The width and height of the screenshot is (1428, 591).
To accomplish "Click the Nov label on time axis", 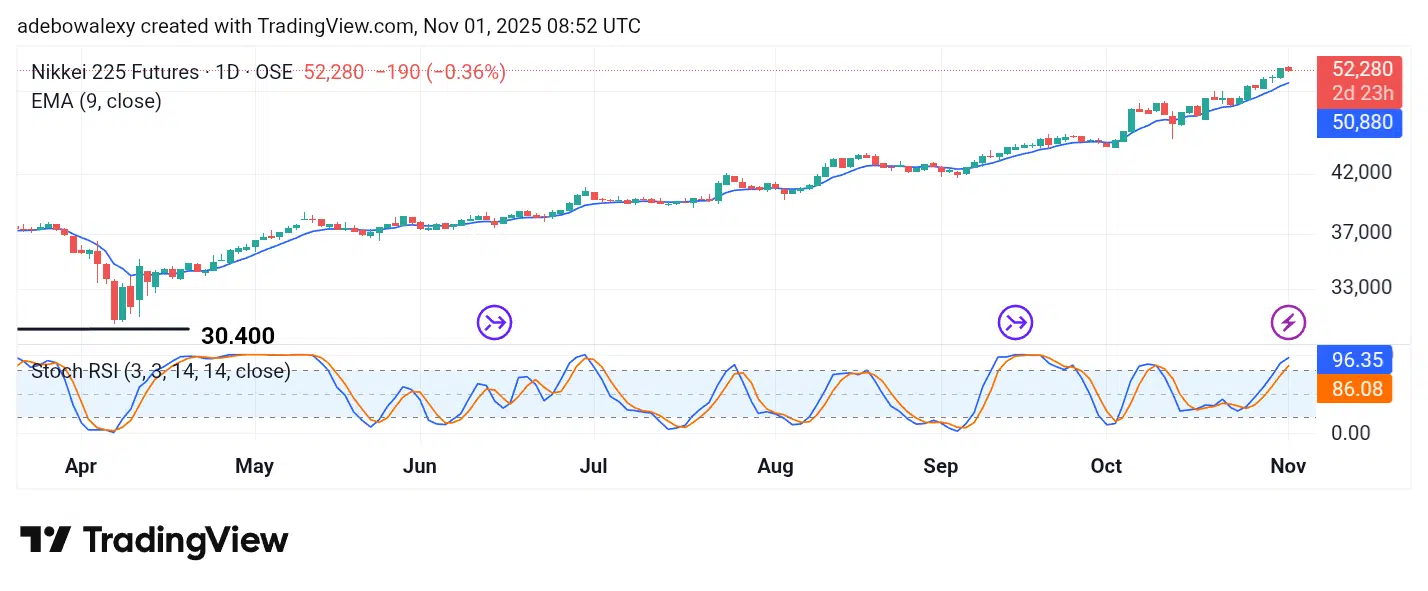I will click(1289, 466).
